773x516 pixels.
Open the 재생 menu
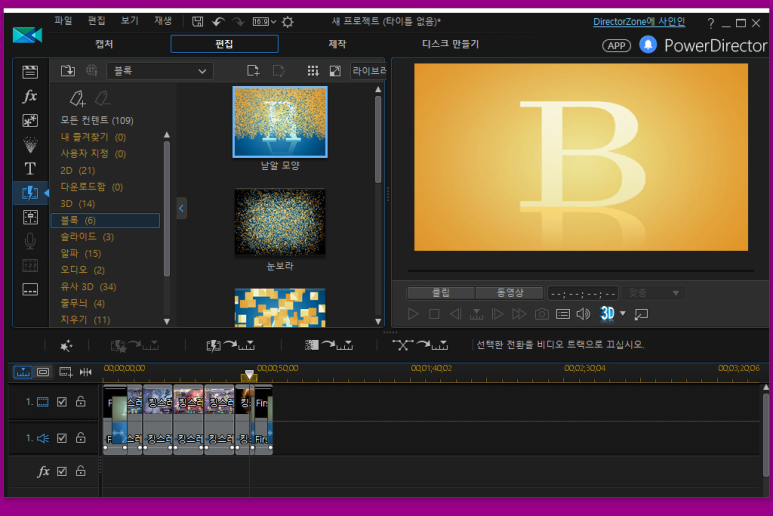point(163,21)
